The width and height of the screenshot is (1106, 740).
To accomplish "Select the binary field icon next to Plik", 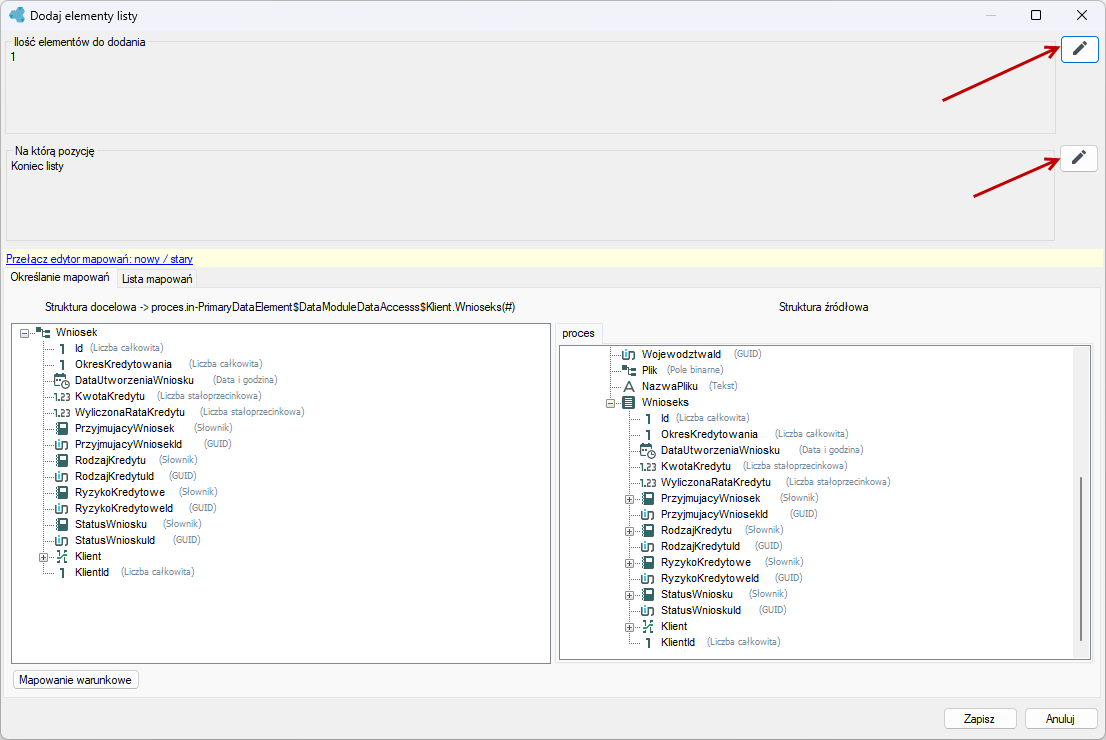I will pos(628,370).
